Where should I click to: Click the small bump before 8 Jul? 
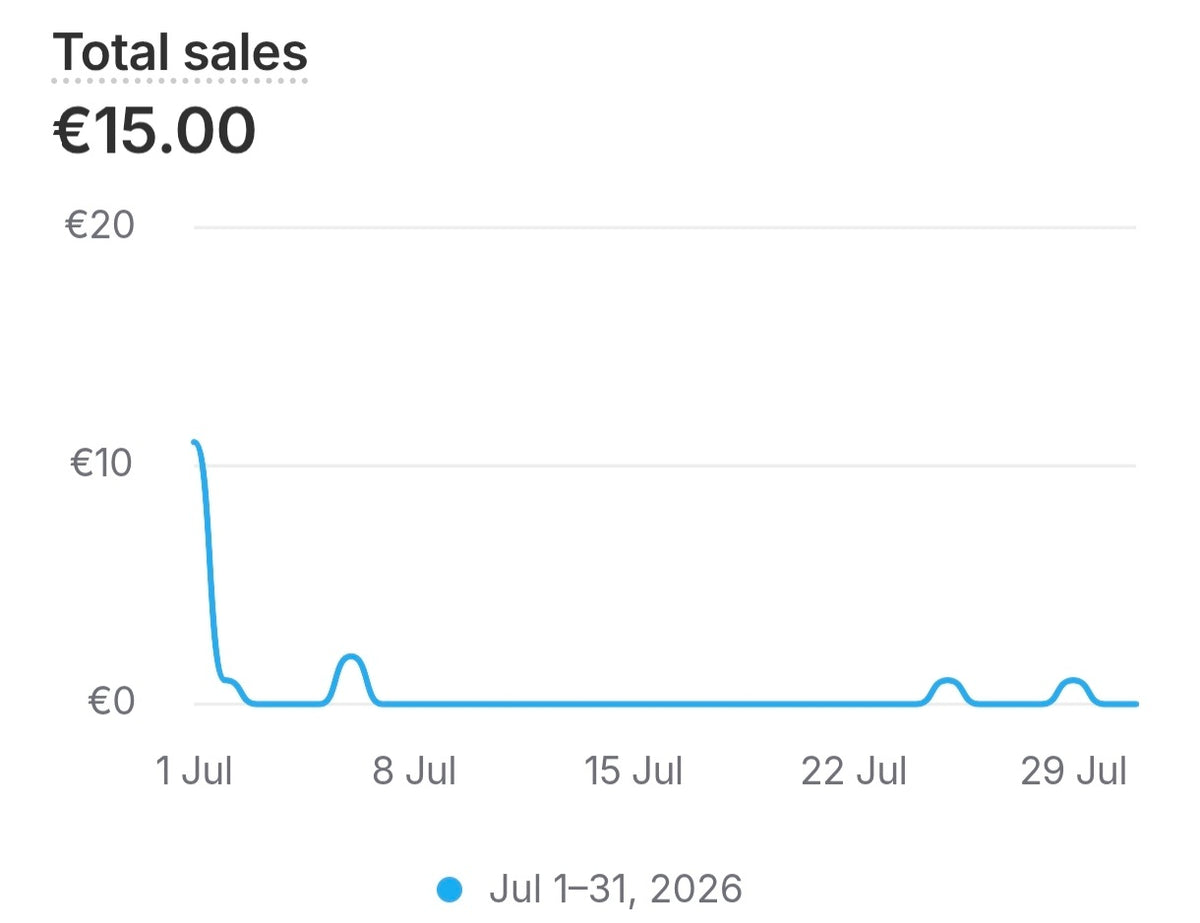coord(351,660)
